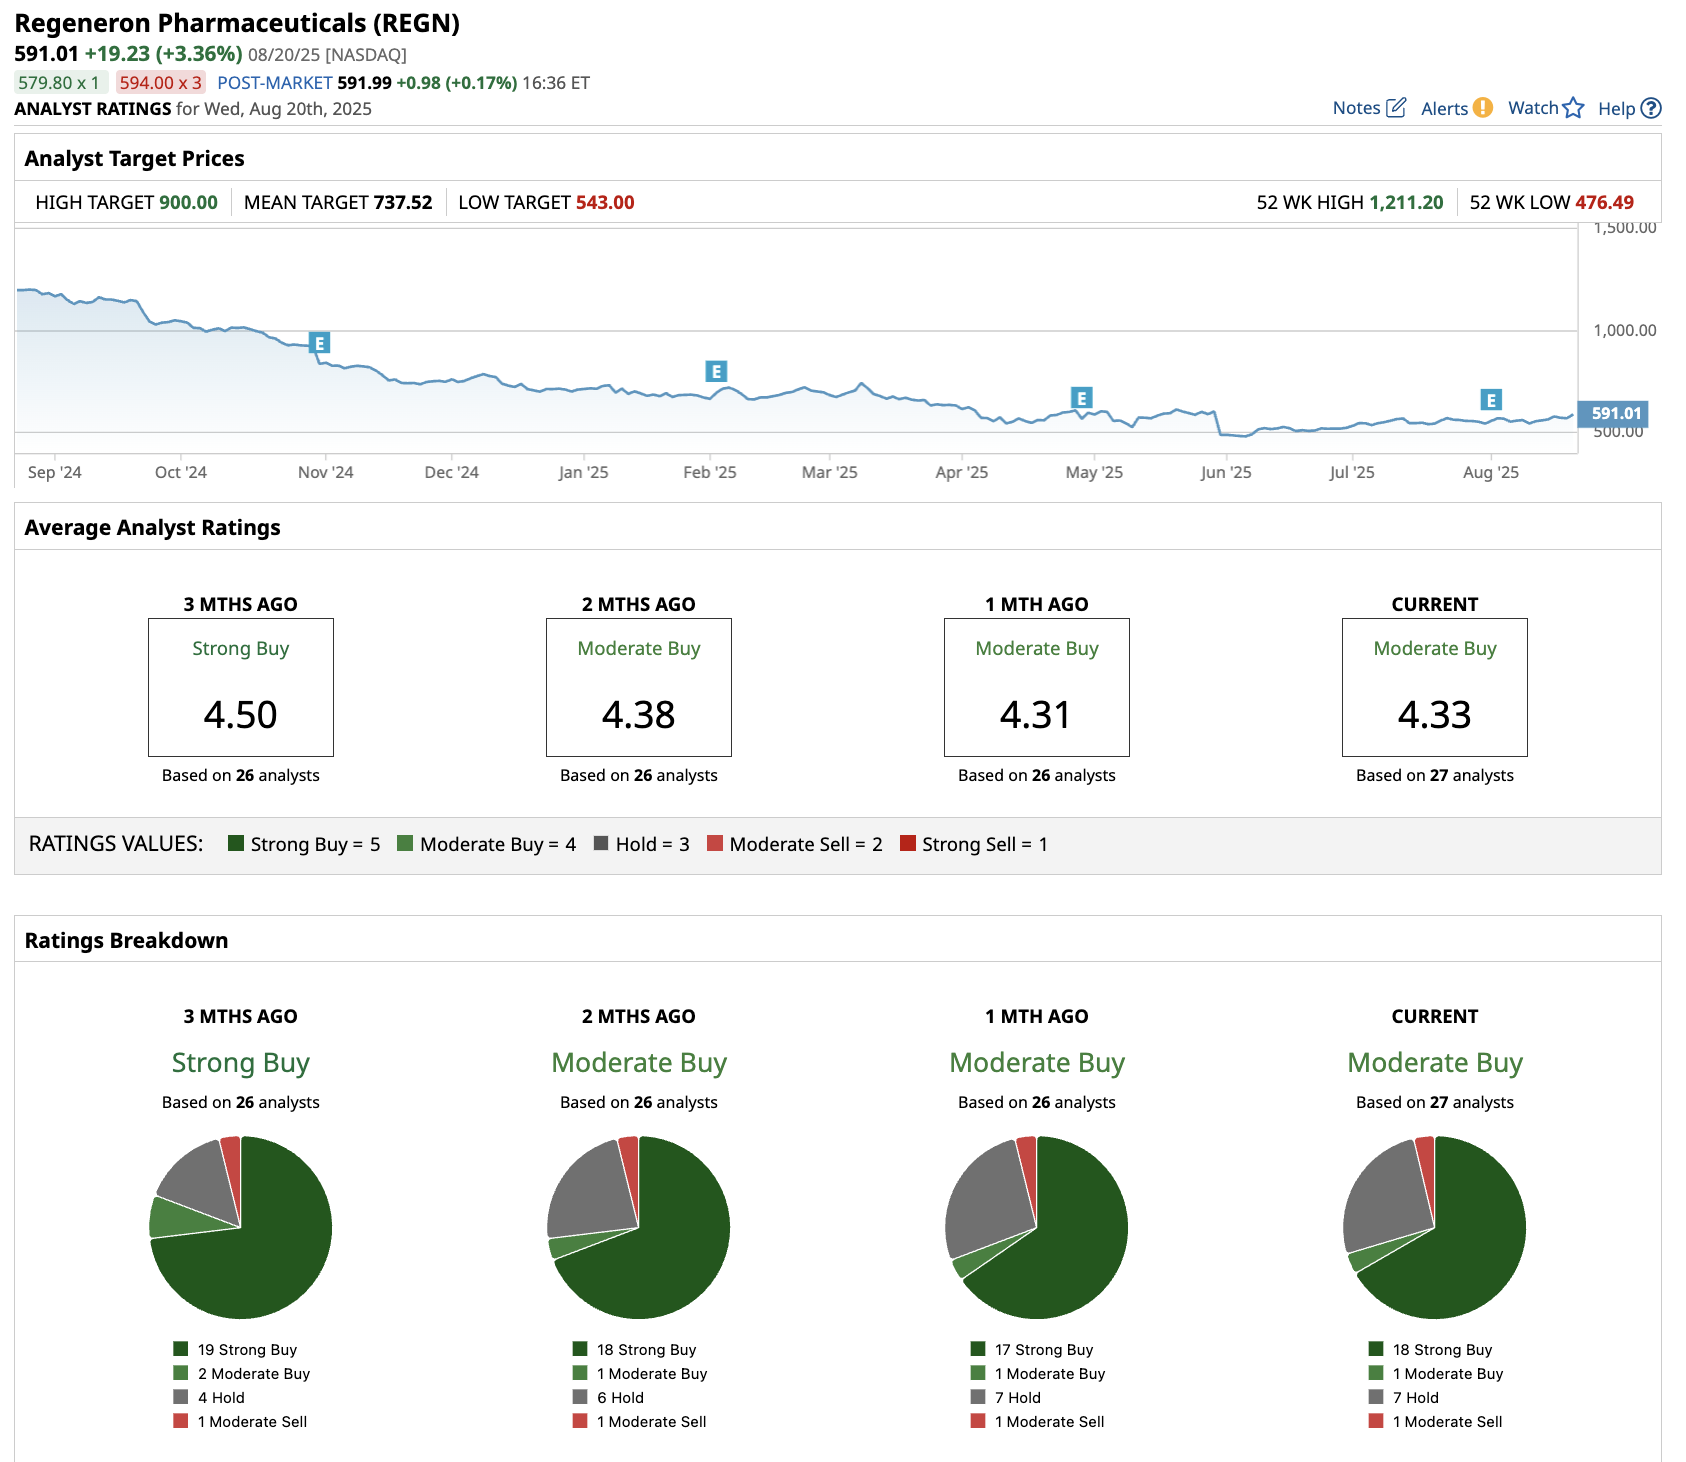Click the CURRENT 1 Moderate Sell swatch
Screen dimensions: 1686x1462
[x=1376, y=1421]
